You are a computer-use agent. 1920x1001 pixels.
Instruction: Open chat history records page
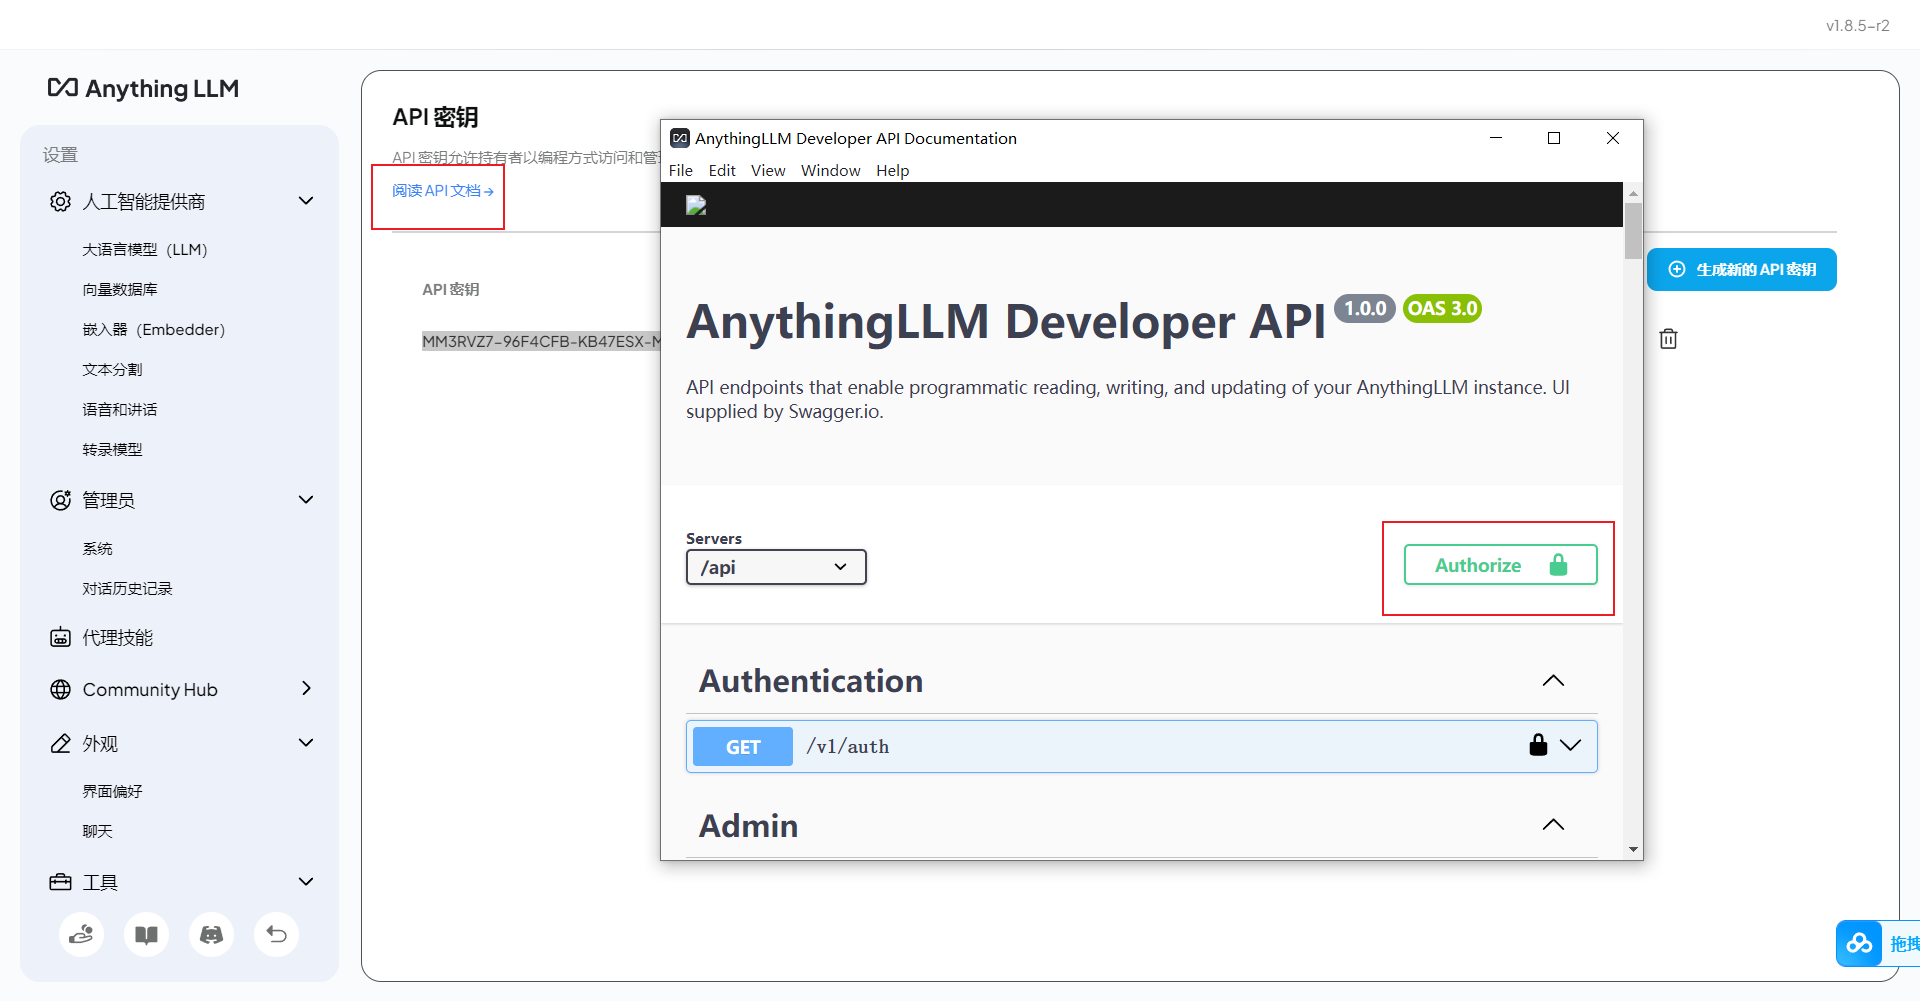127,589
